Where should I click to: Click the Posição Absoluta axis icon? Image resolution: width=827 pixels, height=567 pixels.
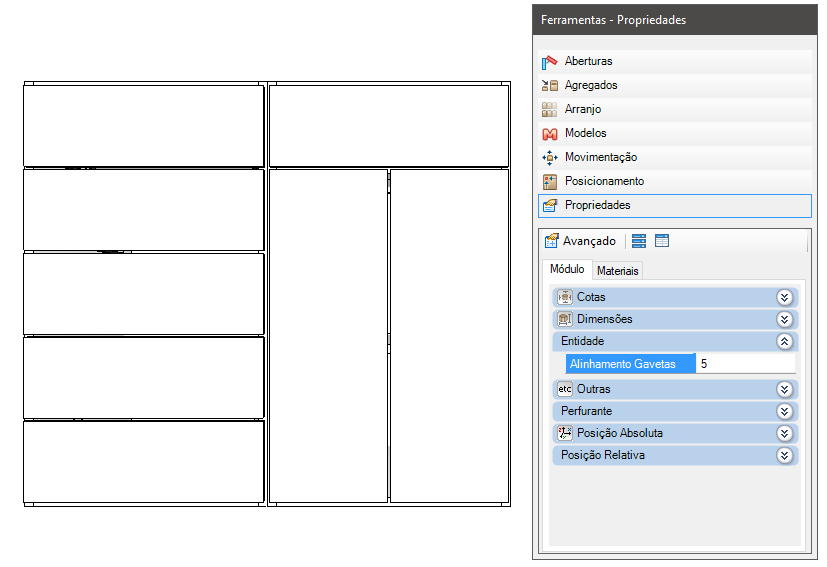[x=565, y=434]
